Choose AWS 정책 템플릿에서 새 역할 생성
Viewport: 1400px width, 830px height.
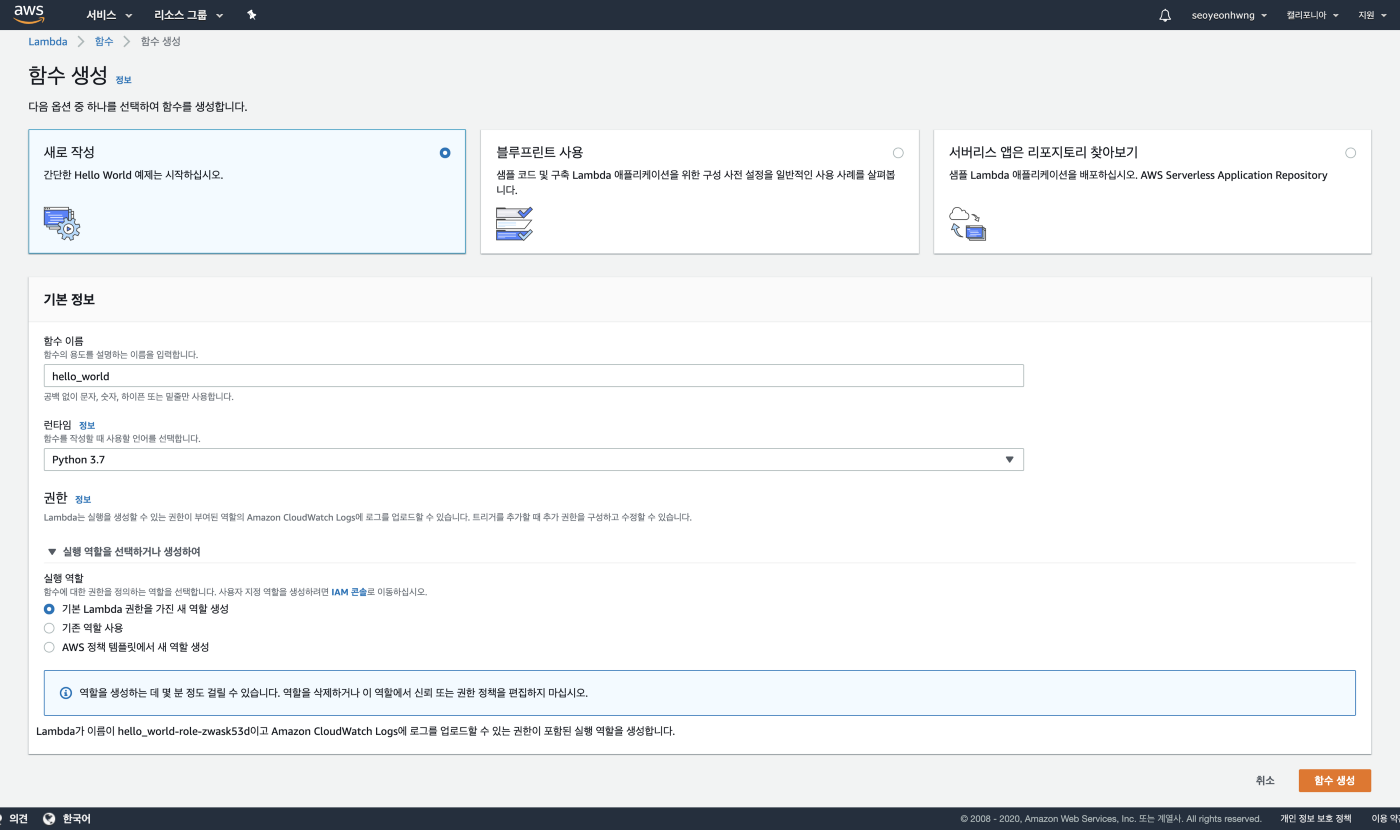[x=49, y=647]
